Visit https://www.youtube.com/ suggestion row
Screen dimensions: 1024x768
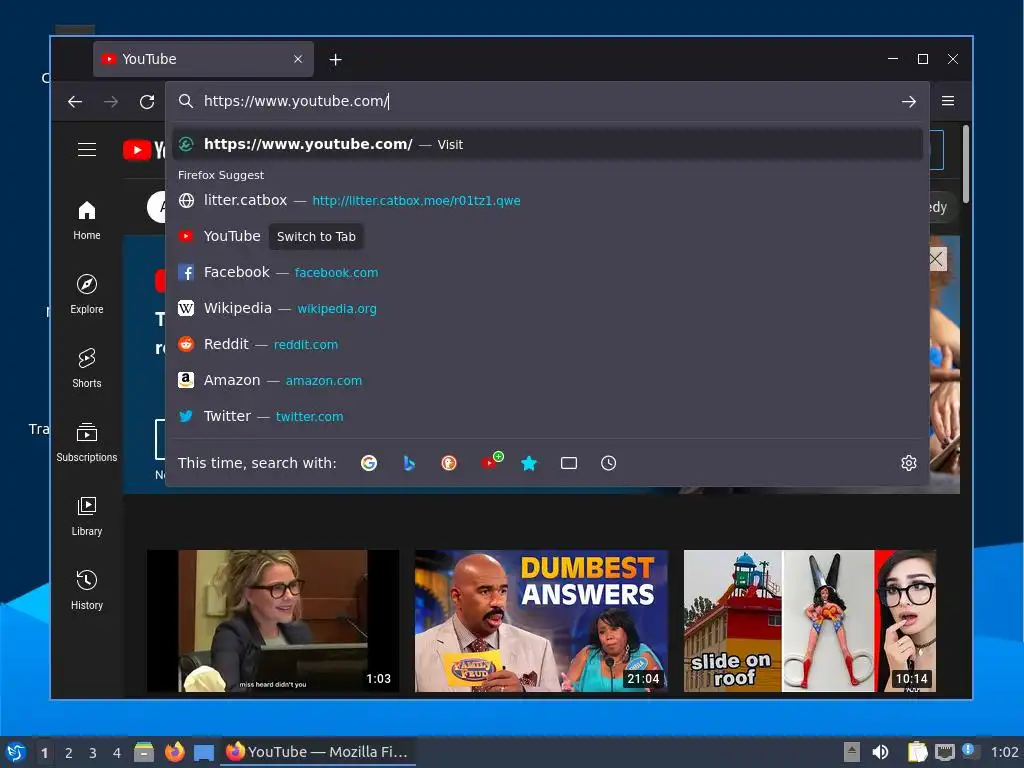pyautogui.click(x=547, y=144)
